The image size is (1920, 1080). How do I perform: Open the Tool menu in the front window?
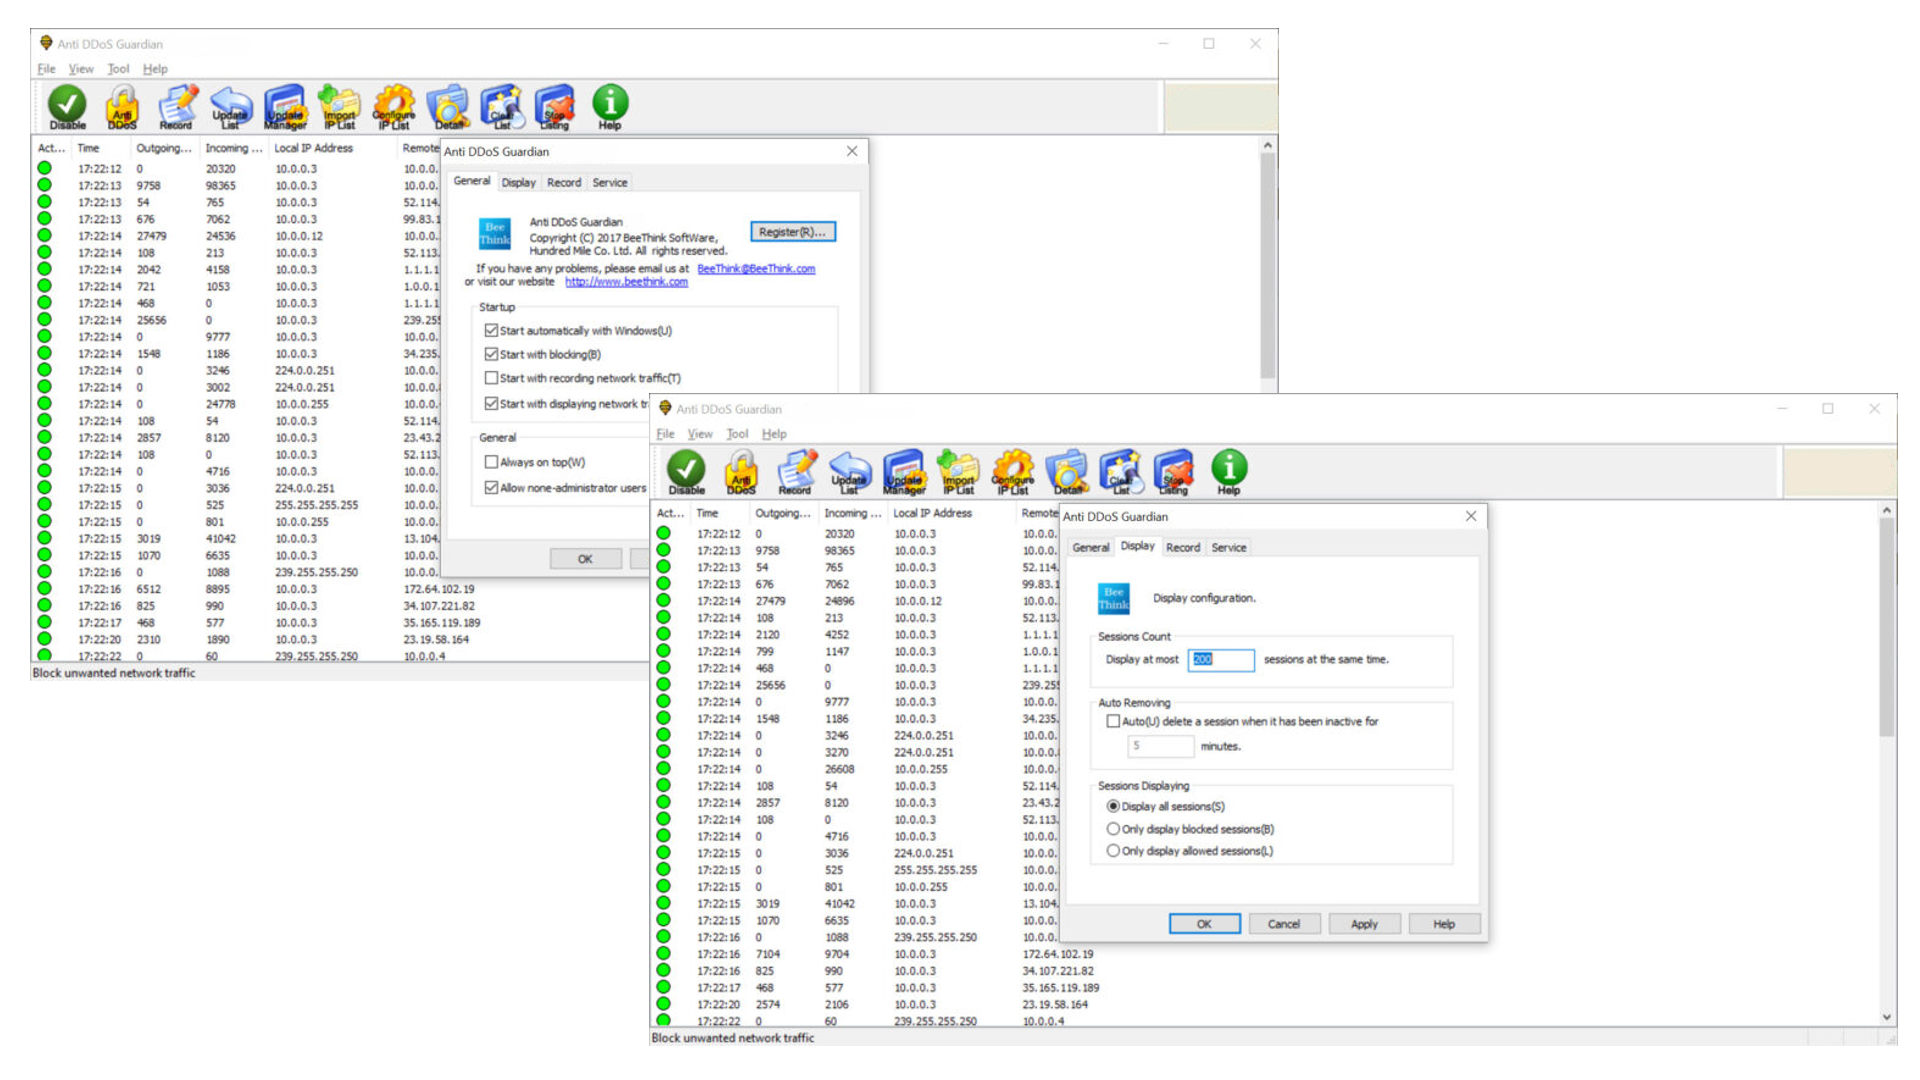737,434
